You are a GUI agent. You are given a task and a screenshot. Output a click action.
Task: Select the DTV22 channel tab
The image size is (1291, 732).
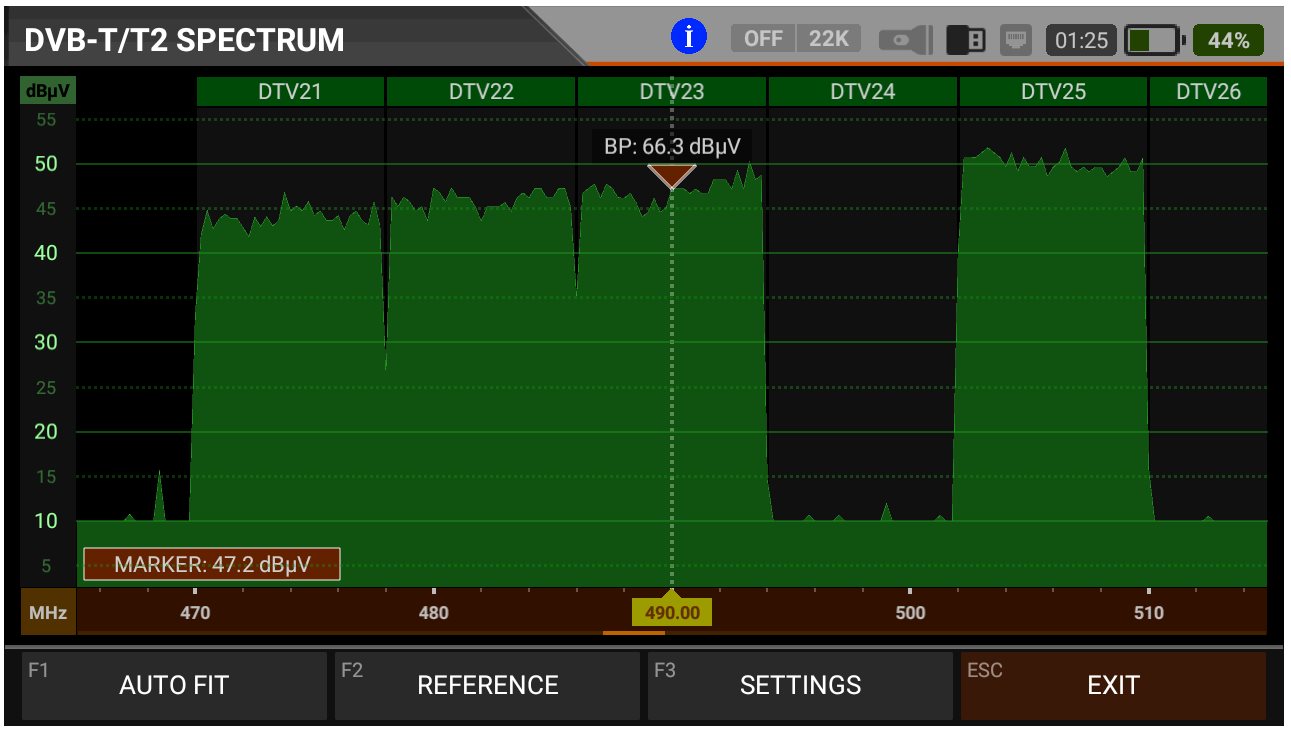(481, 92)
